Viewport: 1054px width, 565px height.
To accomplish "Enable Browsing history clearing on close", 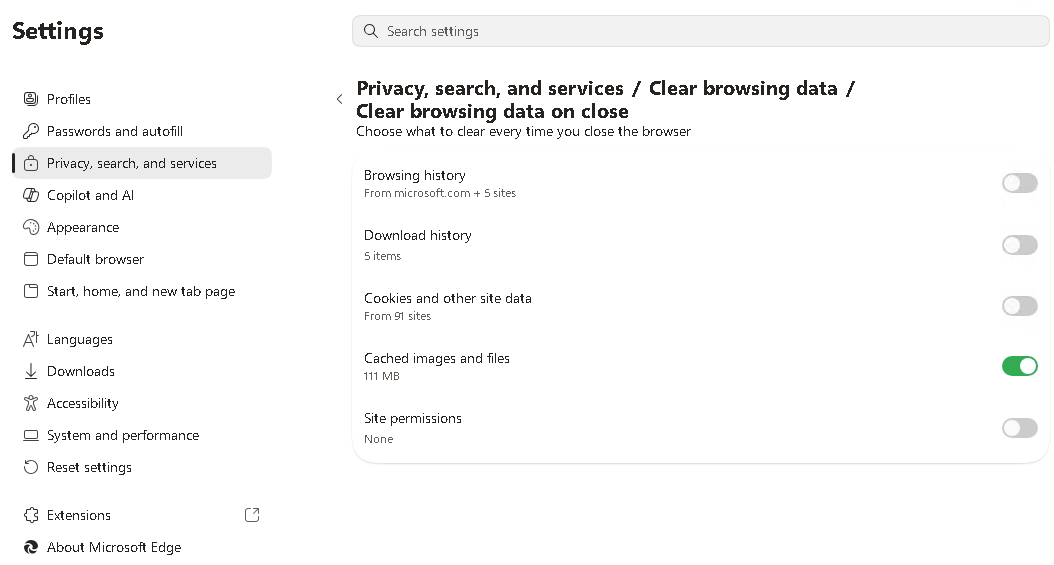I will (1020, 183).
